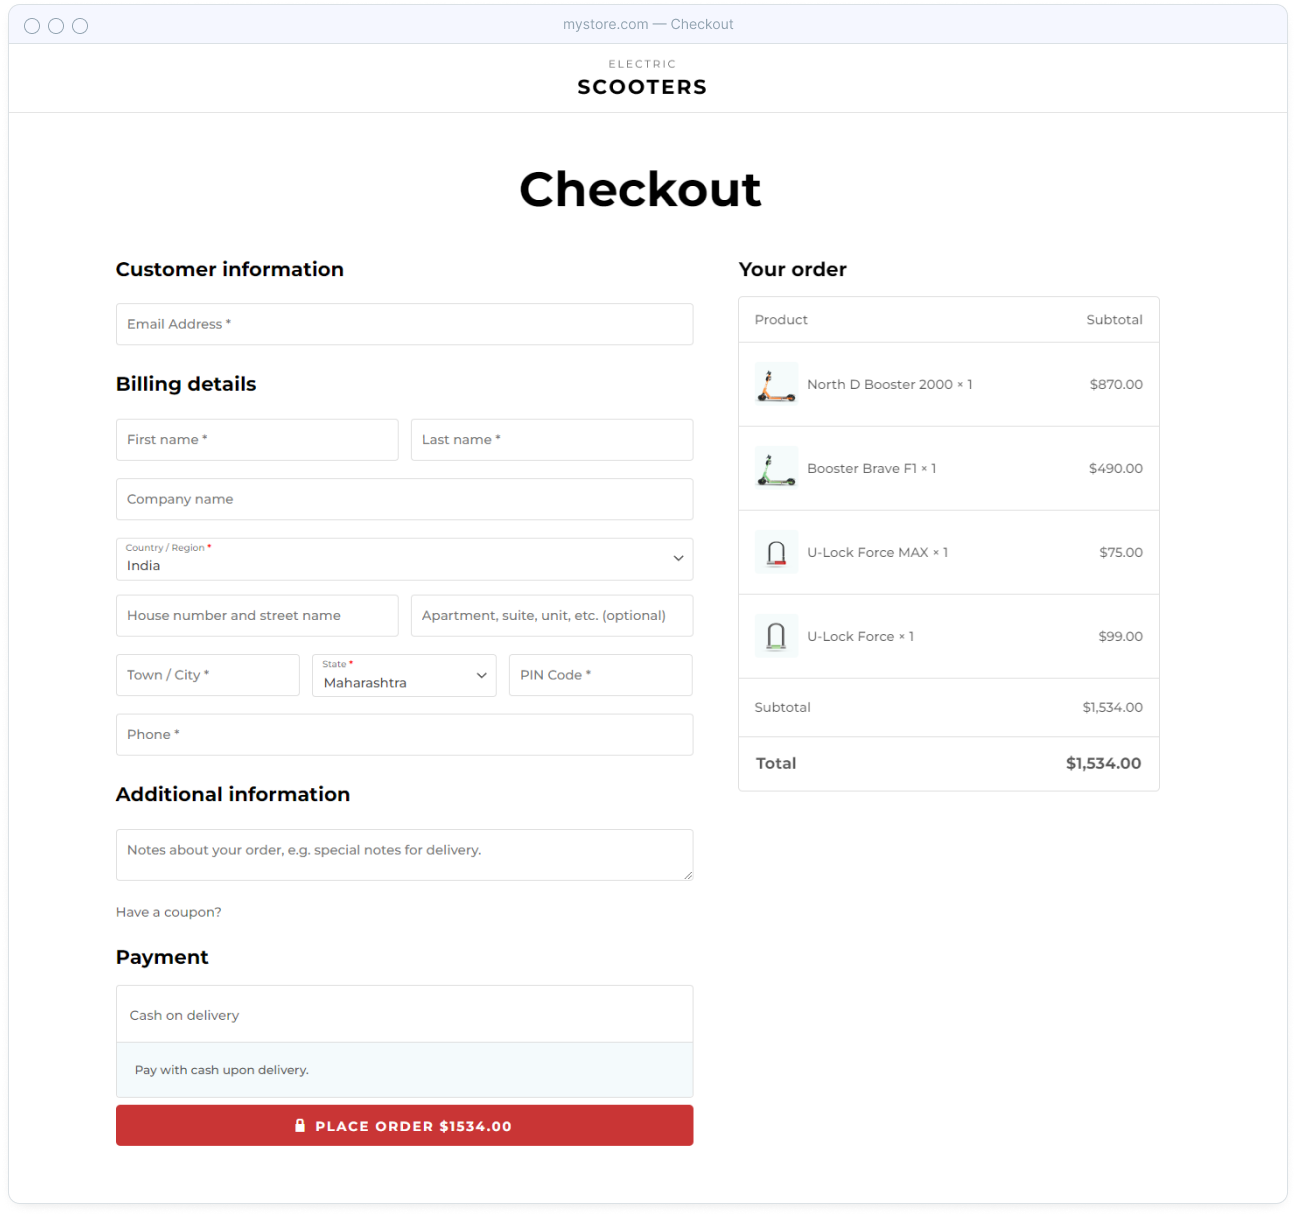Image resolution: width=1296 pixels, height=1216 pixels.
Task: Click the Payment section heading
Action: [162, 957]
